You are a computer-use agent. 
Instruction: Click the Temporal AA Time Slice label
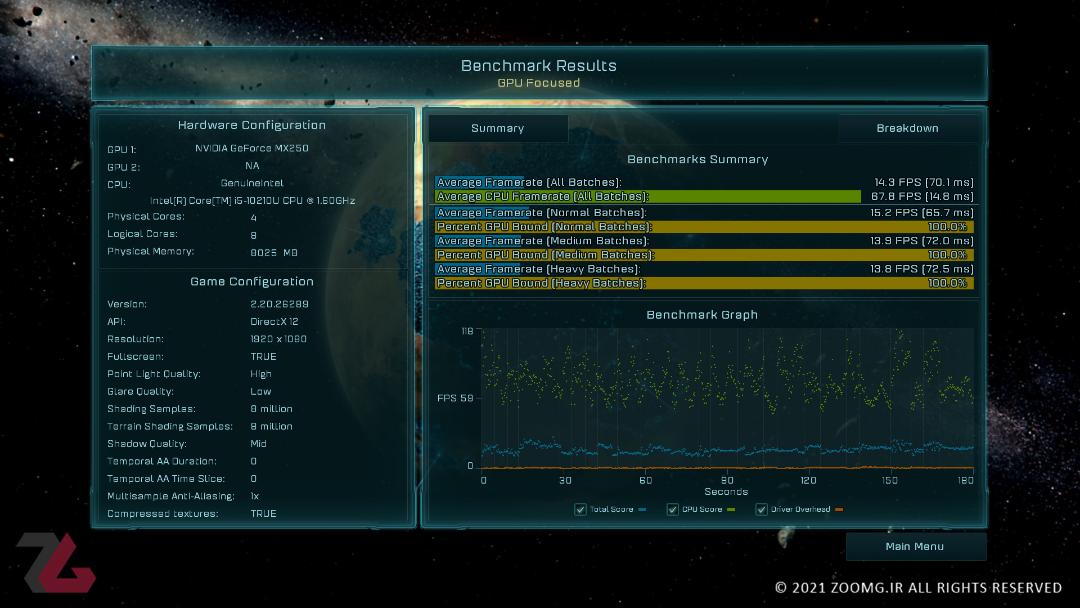[165, 479]
